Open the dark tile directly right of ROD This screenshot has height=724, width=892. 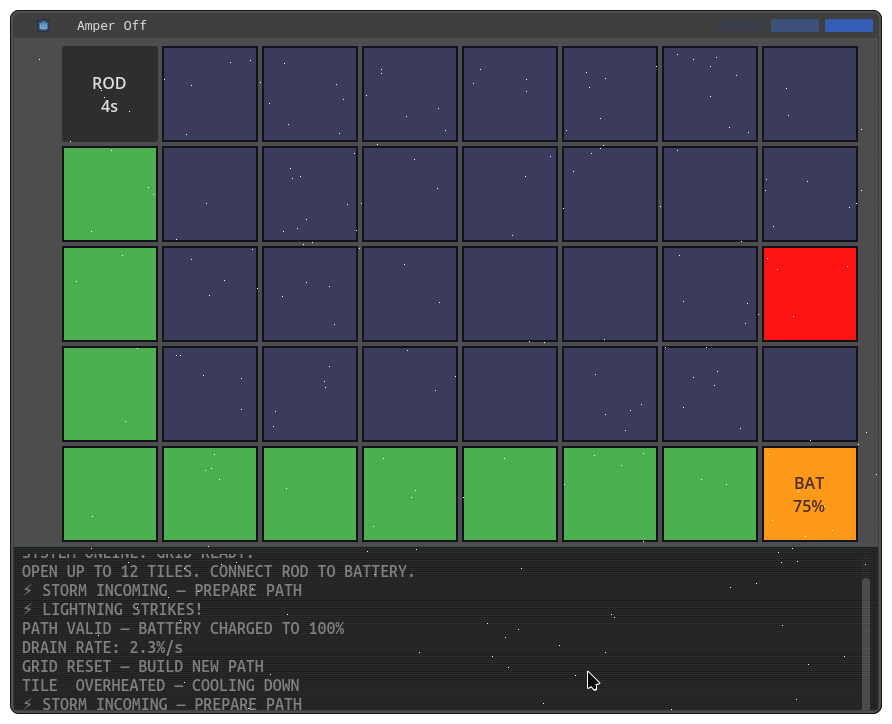[210, 94]
